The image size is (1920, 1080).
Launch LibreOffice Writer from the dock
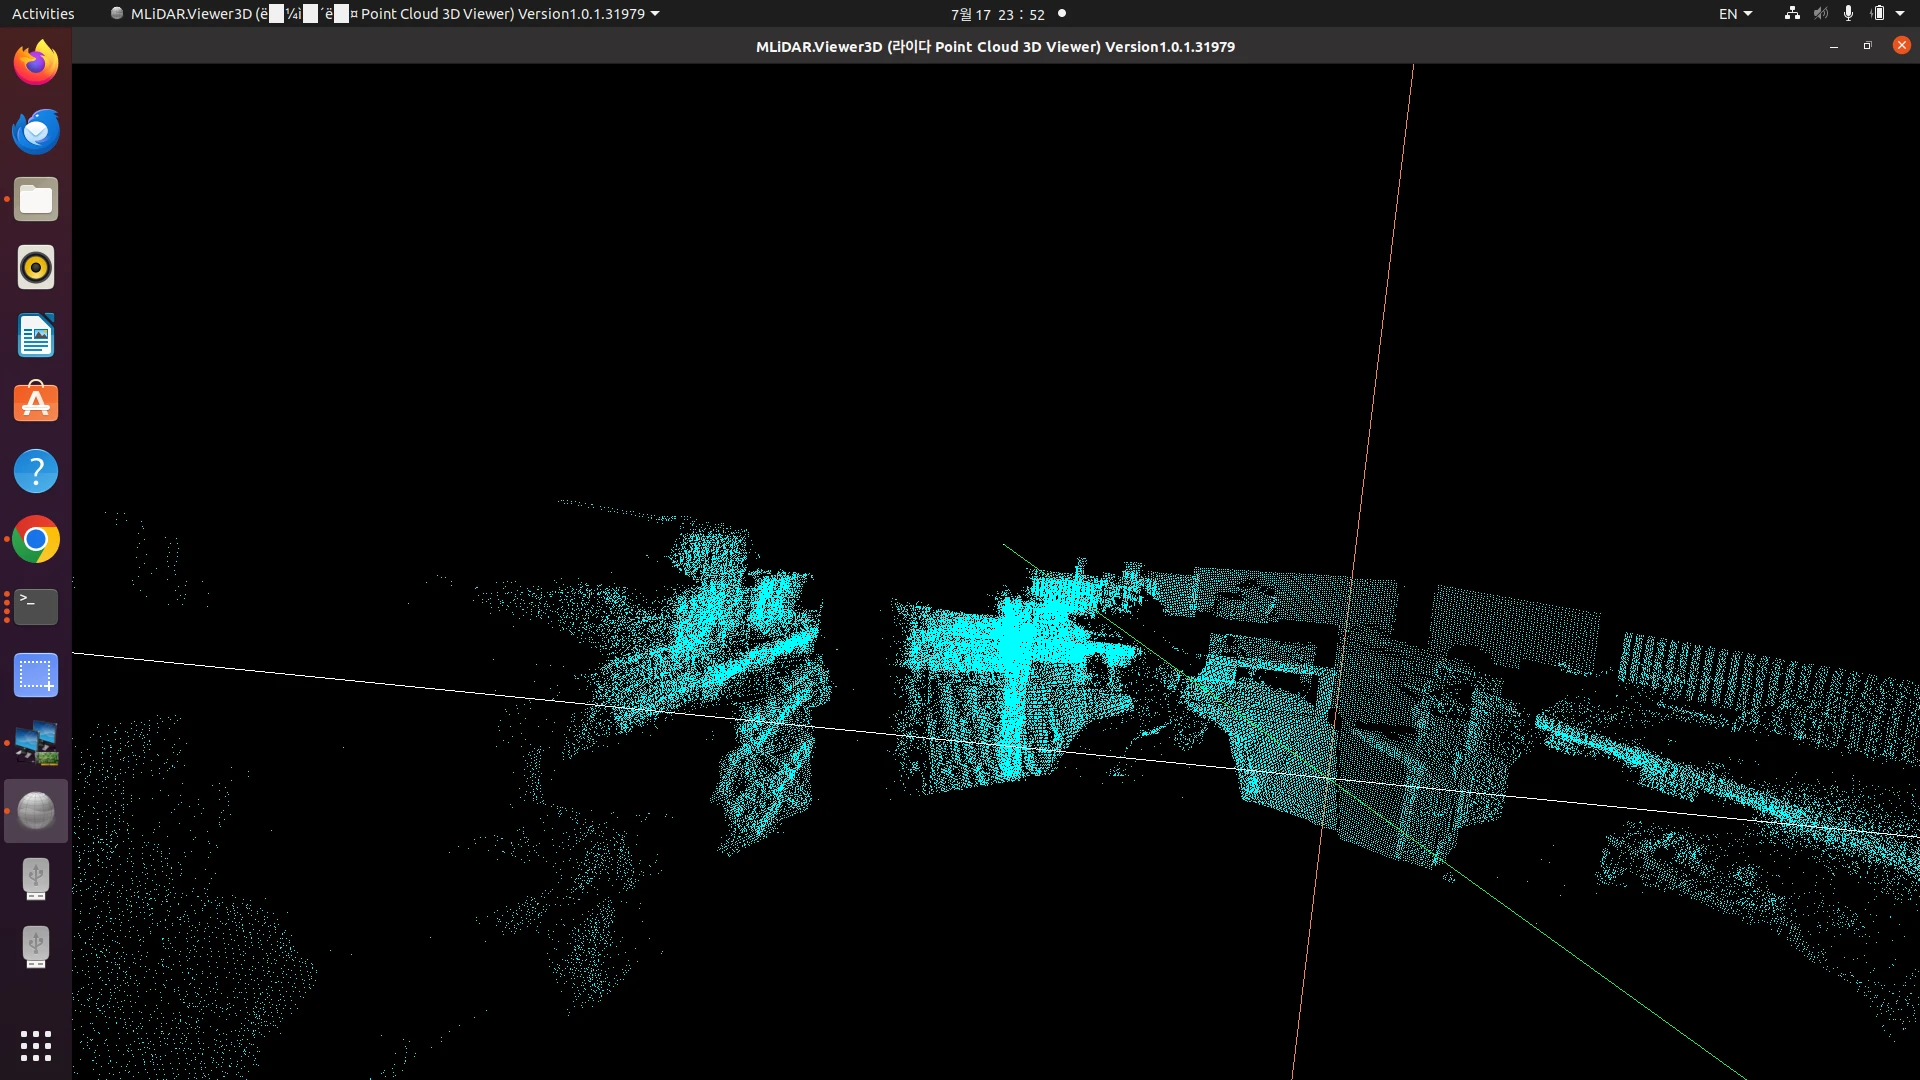point(36,335)
